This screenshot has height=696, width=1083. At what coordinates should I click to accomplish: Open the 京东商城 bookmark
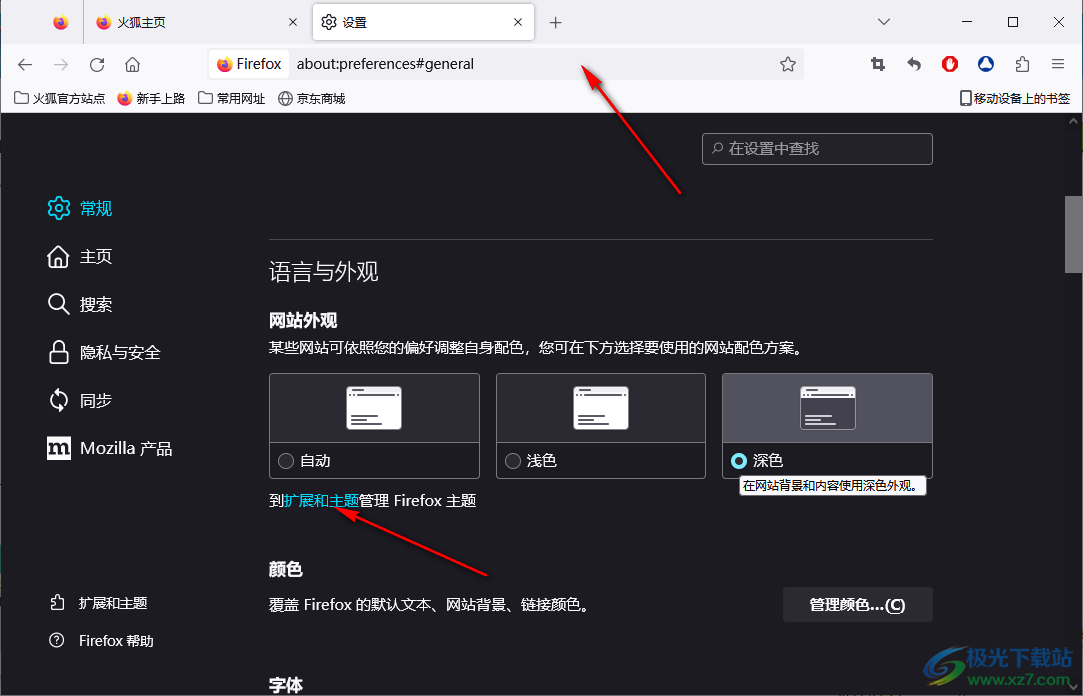[x=312, y=99]
